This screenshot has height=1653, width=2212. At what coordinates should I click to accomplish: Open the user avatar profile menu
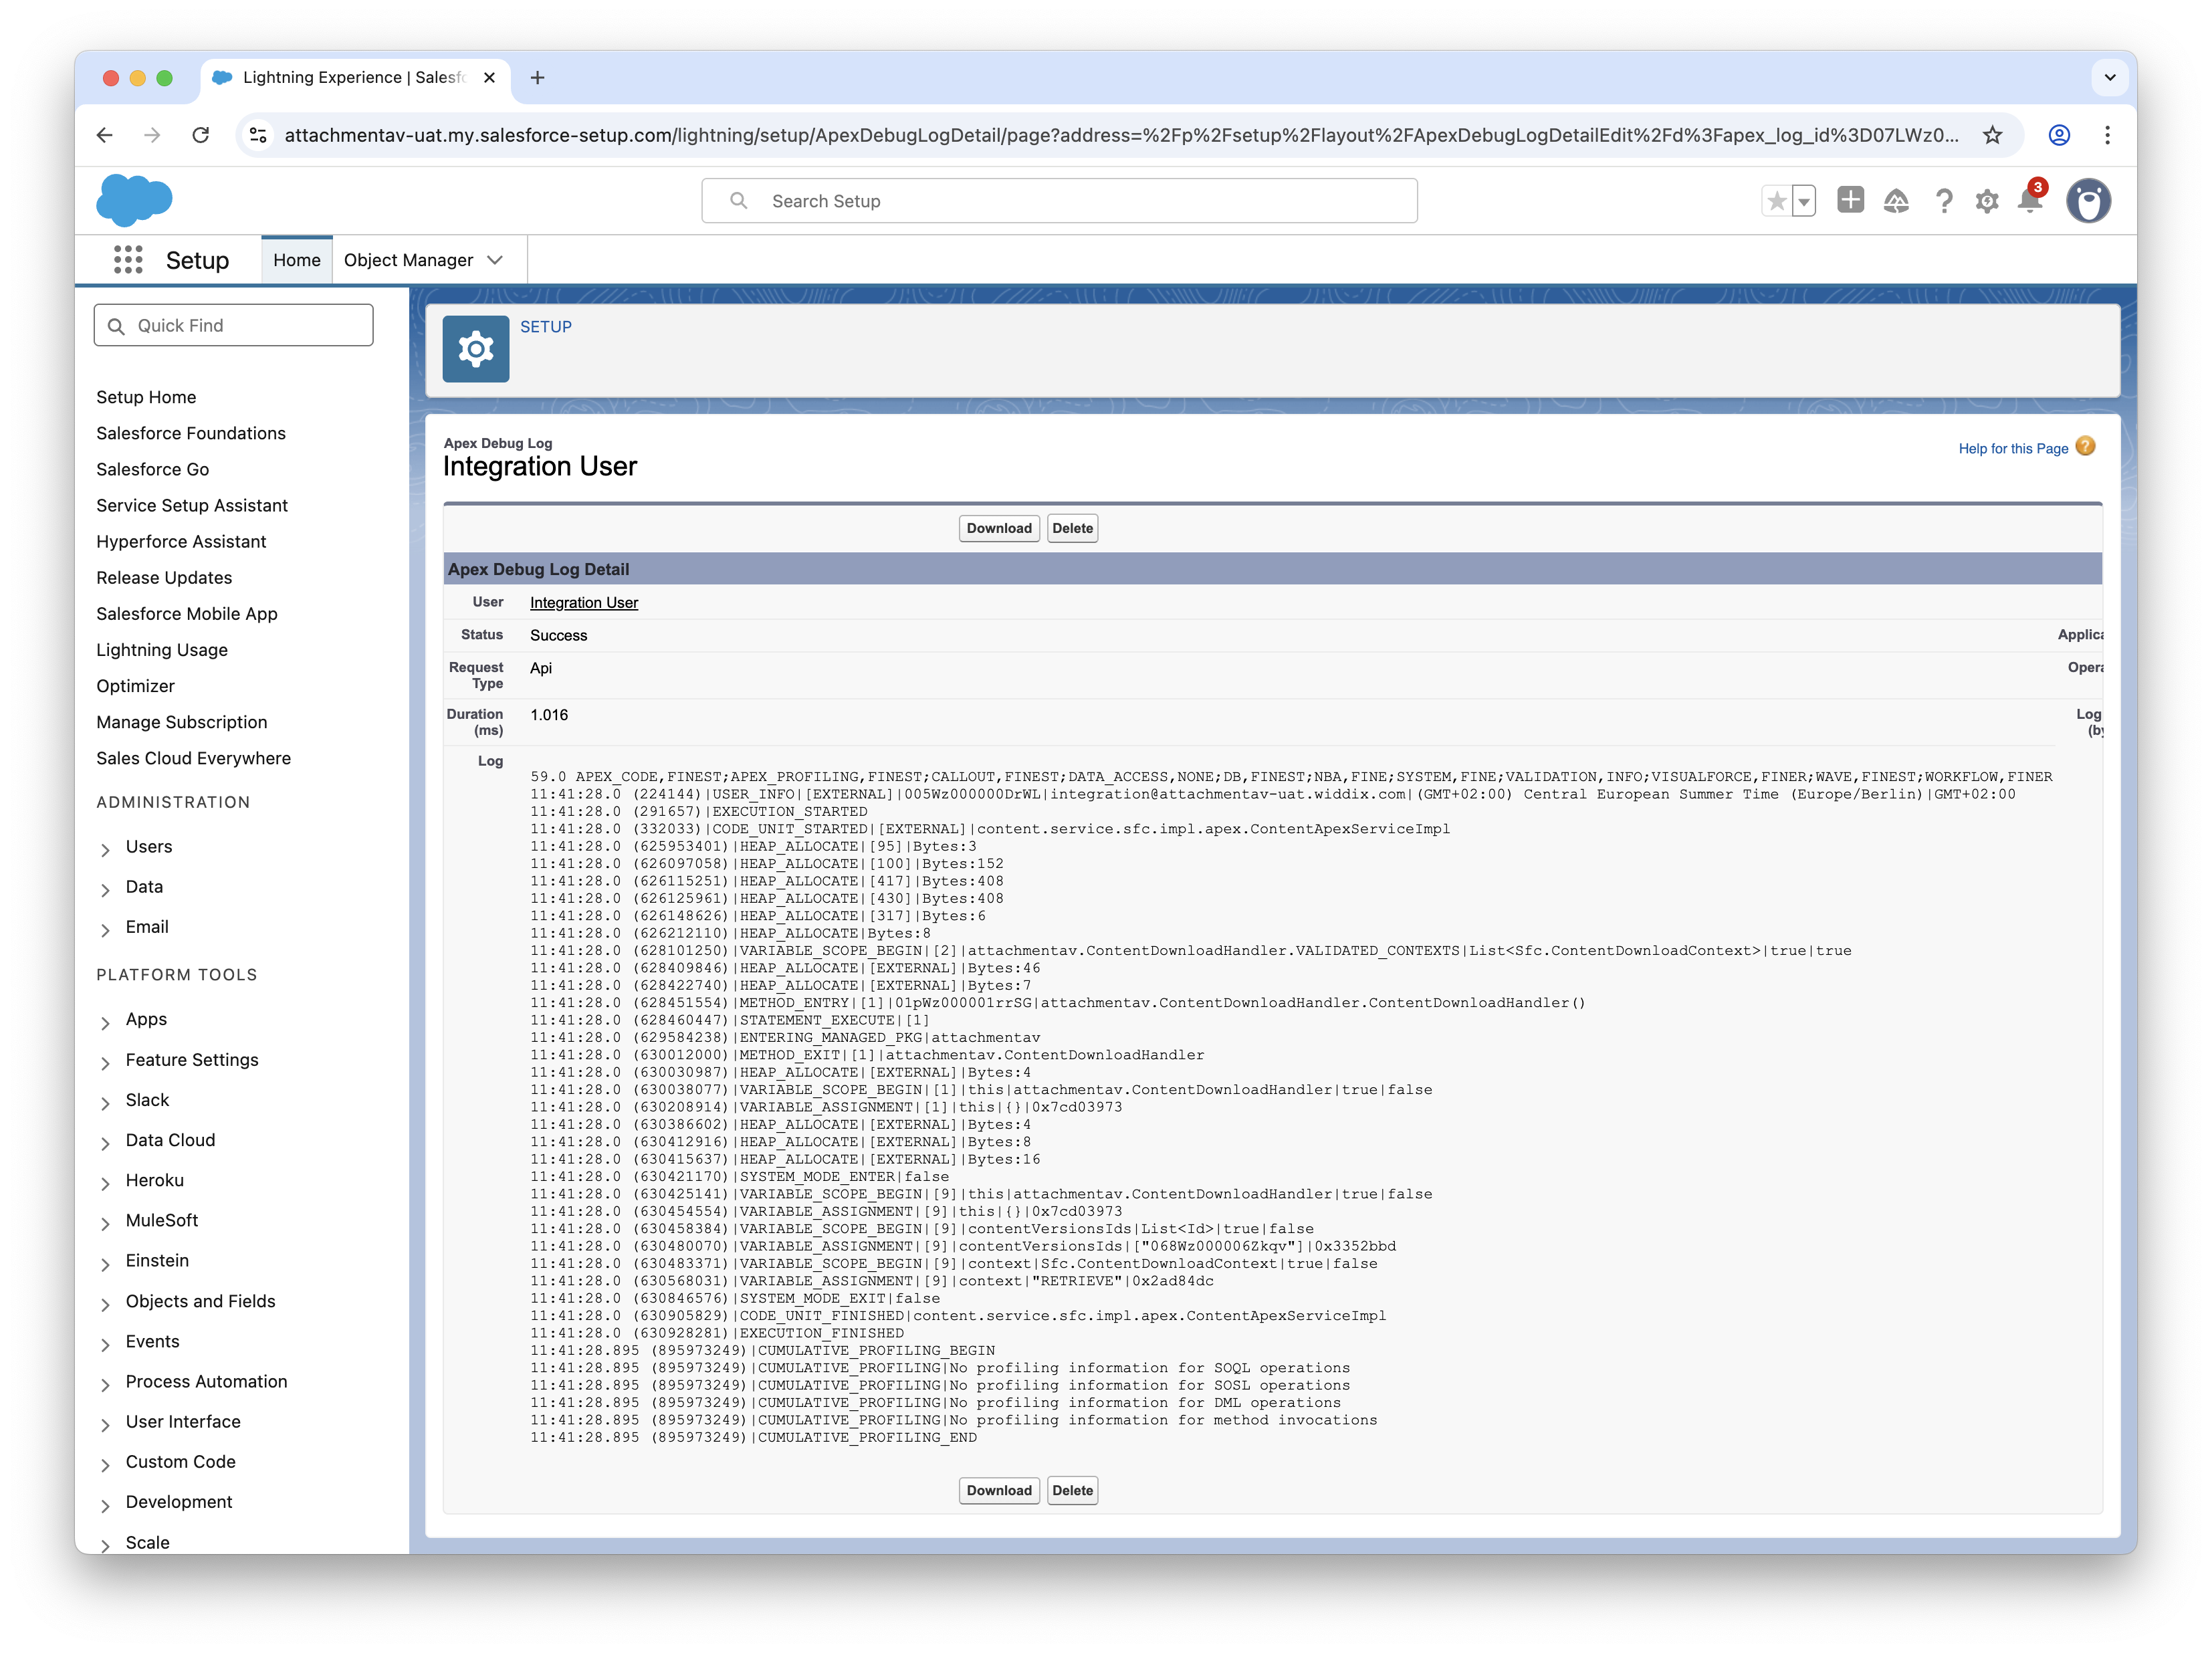(2088, 201)
